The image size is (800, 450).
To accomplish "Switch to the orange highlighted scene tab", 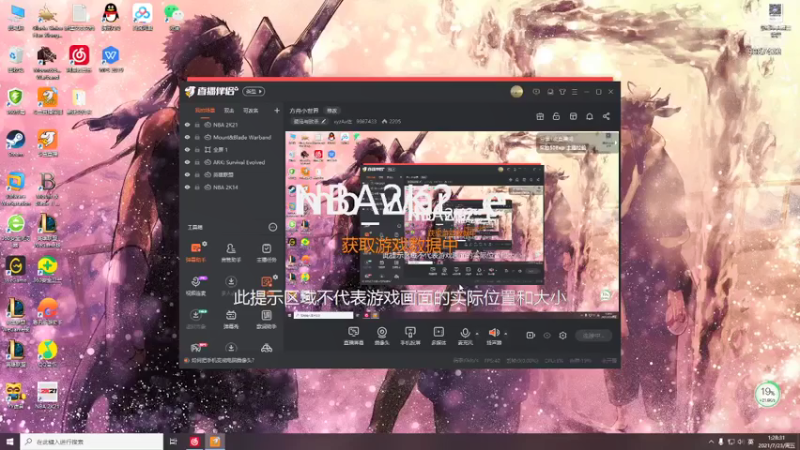I will [x=205, y=110].
